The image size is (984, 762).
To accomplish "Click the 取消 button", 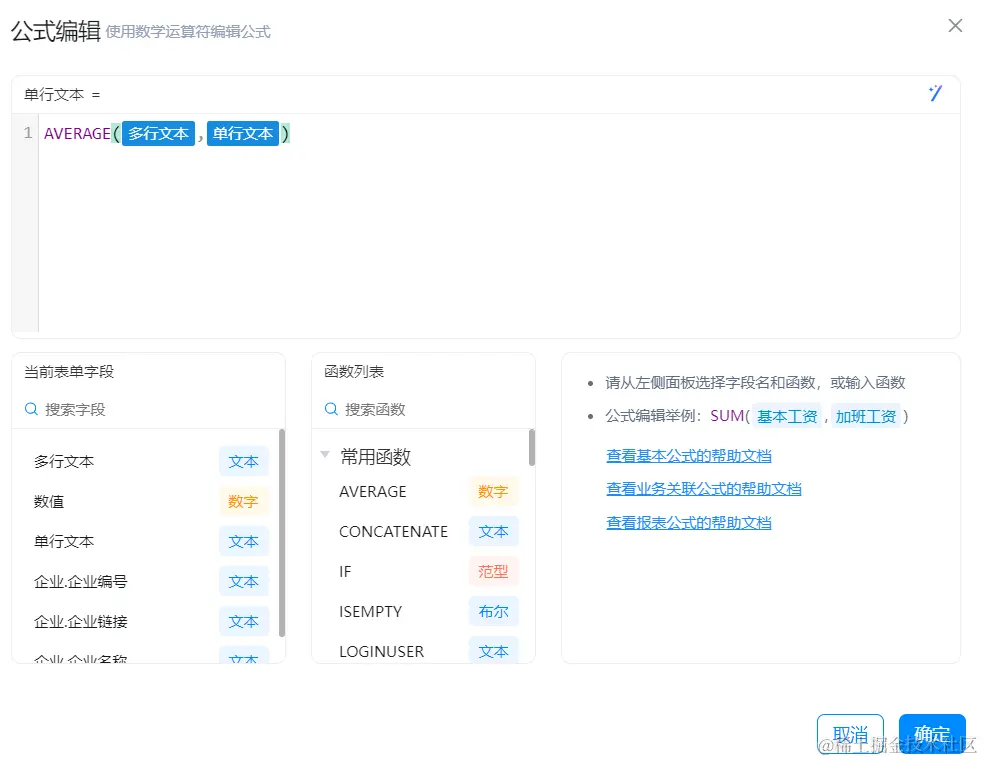I will [850, 734].
